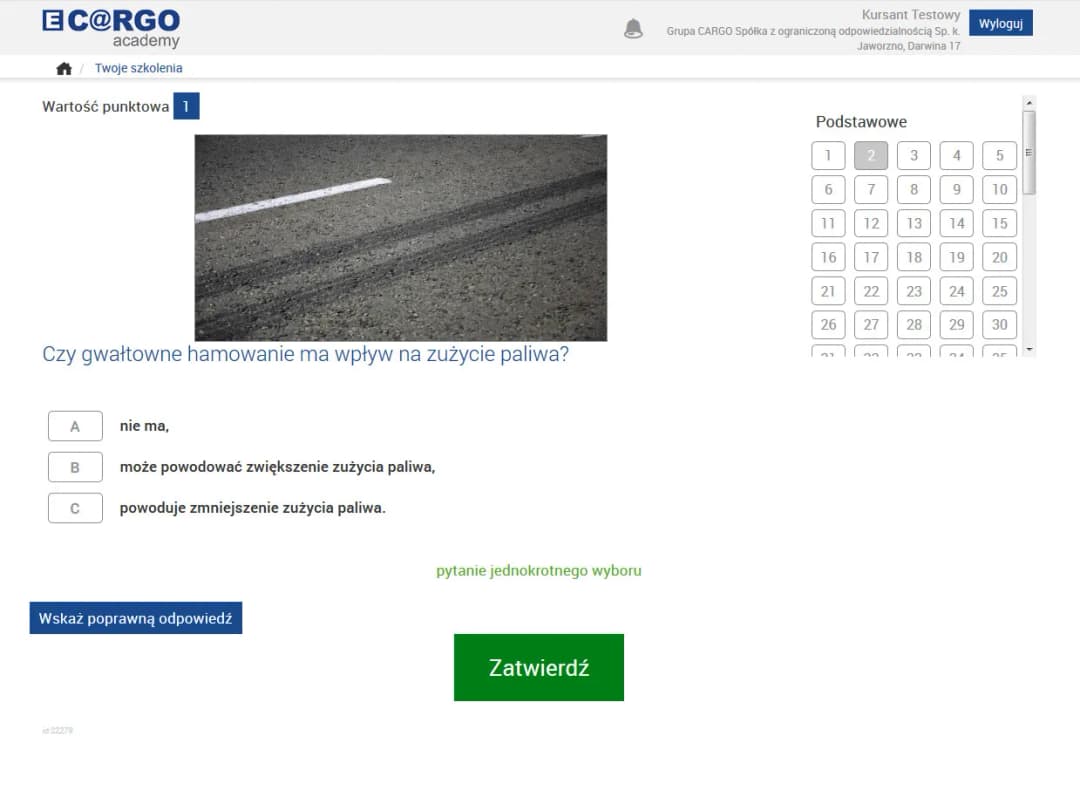Select question 25 in question panel
The height and width of the screenshot is (791, 1080).
point(1000,291)
